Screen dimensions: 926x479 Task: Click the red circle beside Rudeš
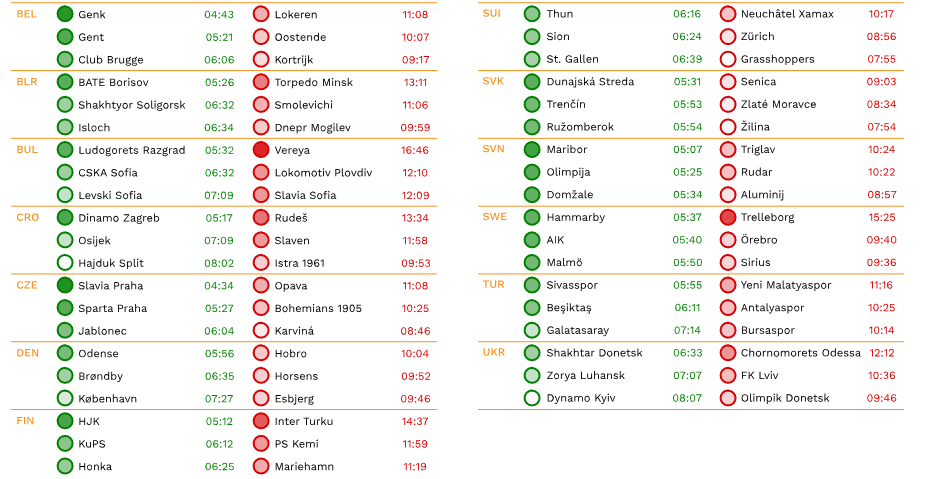click(261, 218)
